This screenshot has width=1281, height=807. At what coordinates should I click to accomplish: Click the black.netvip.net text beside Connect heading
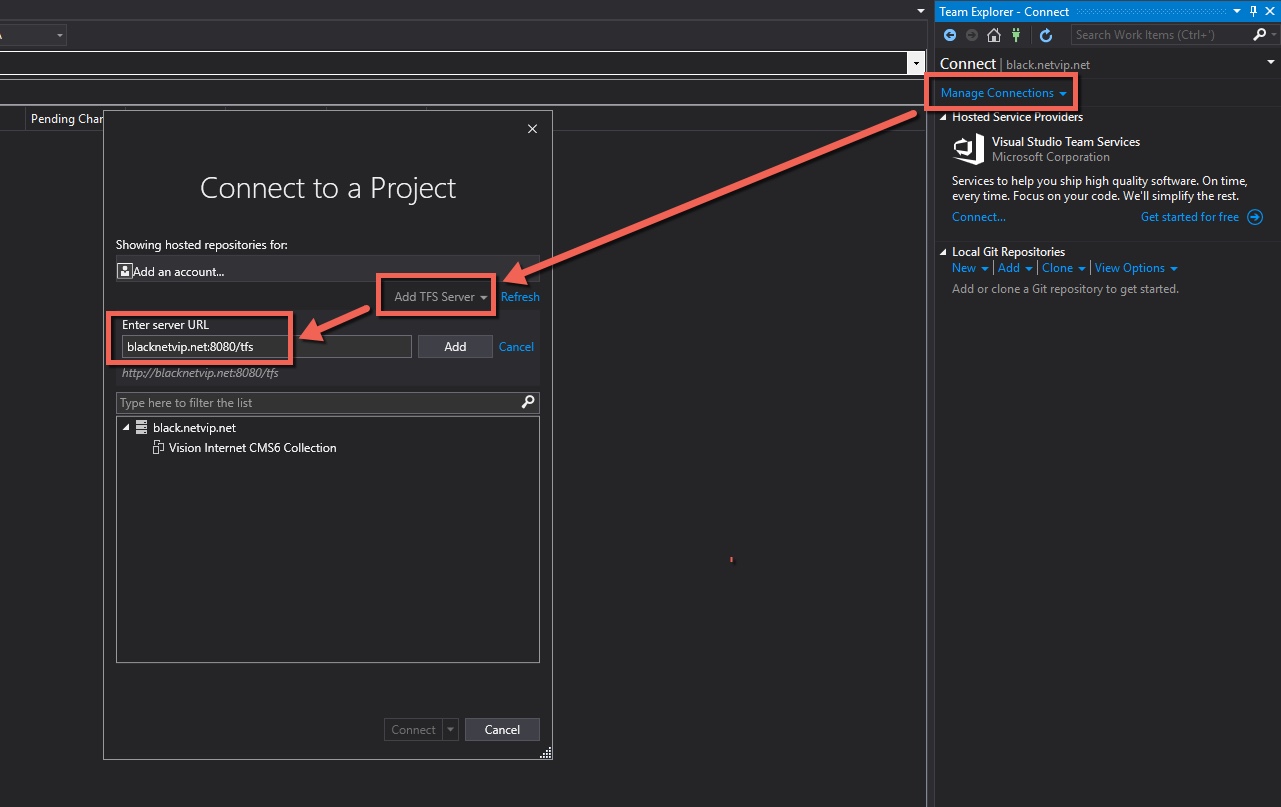(x=1048, y=65)
